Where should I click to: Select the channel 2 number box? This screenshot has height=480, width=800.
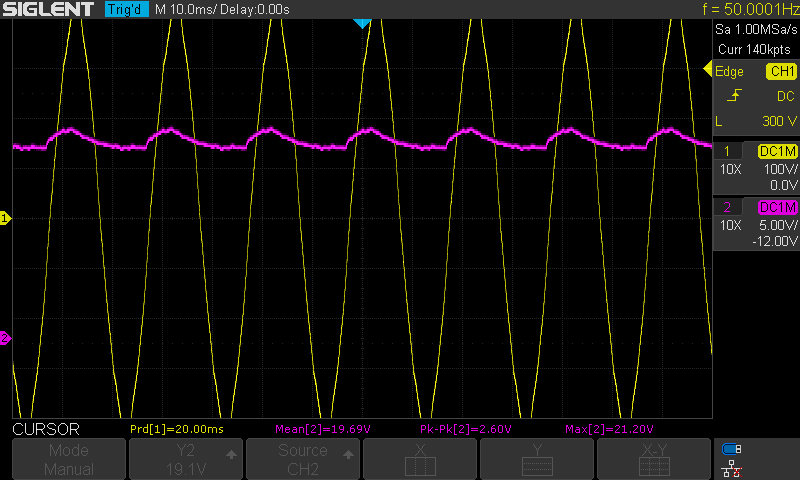click(727, 207)
